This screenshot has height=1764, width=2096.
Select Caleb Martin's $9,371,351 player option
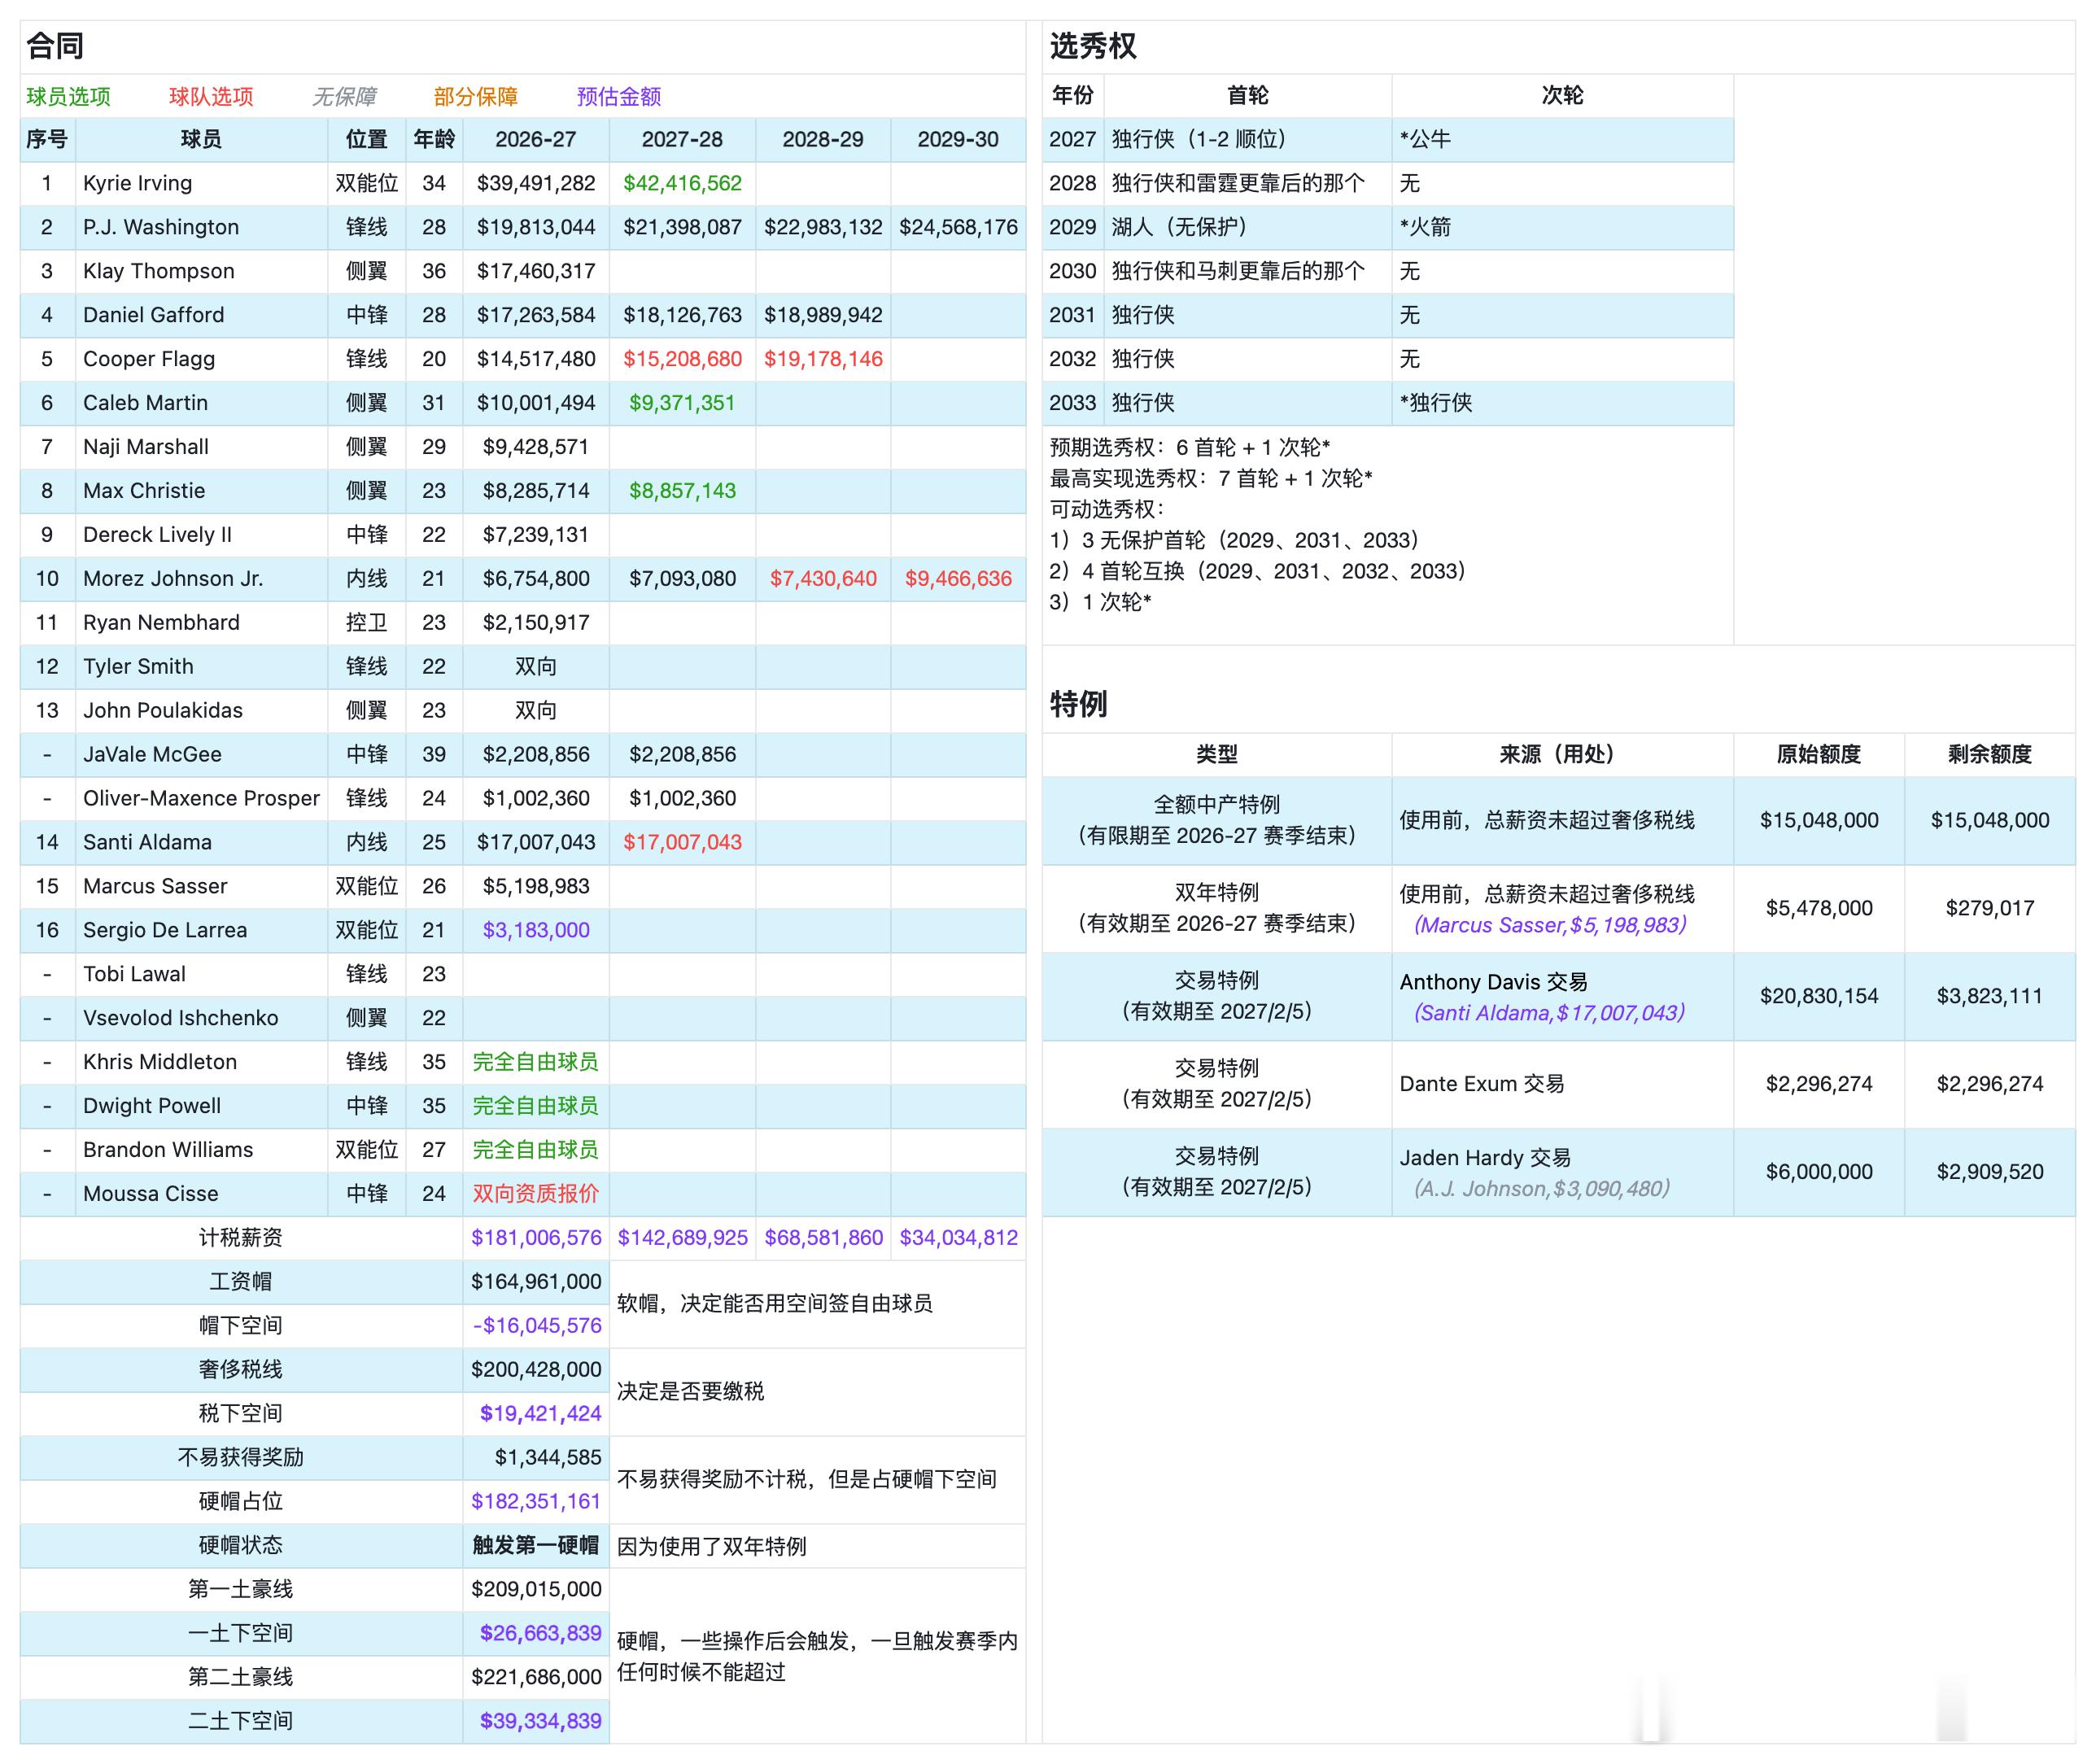682,403
